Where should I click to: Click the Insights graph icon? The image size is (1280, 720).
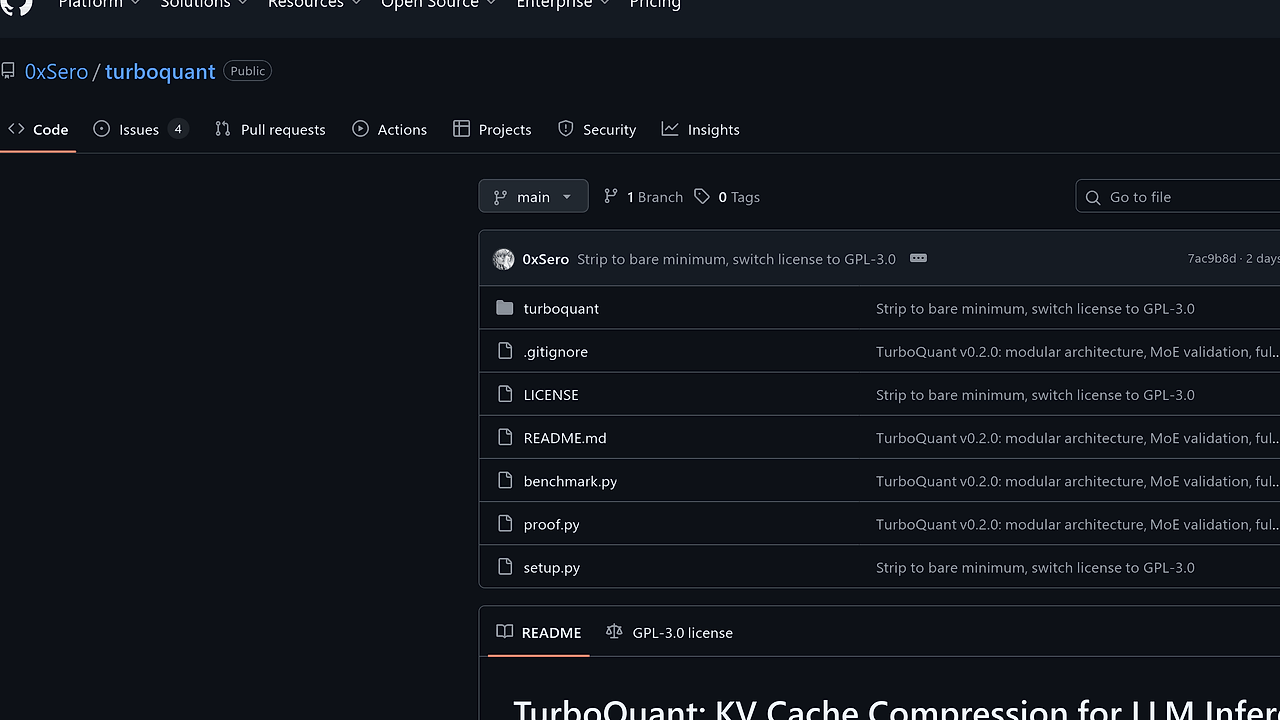(x=670, y=129)
